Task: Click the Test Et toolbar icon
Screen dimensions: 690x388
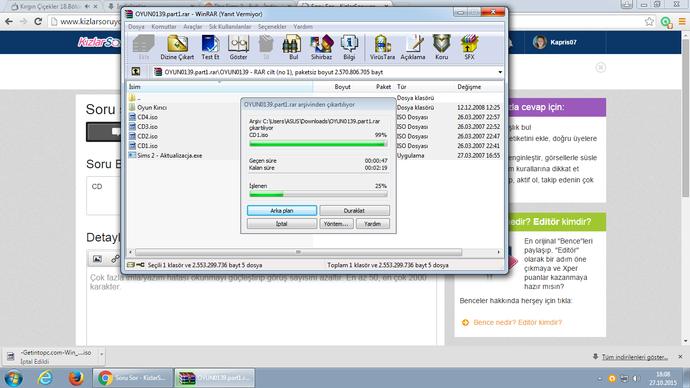Action: click(210, 48)
